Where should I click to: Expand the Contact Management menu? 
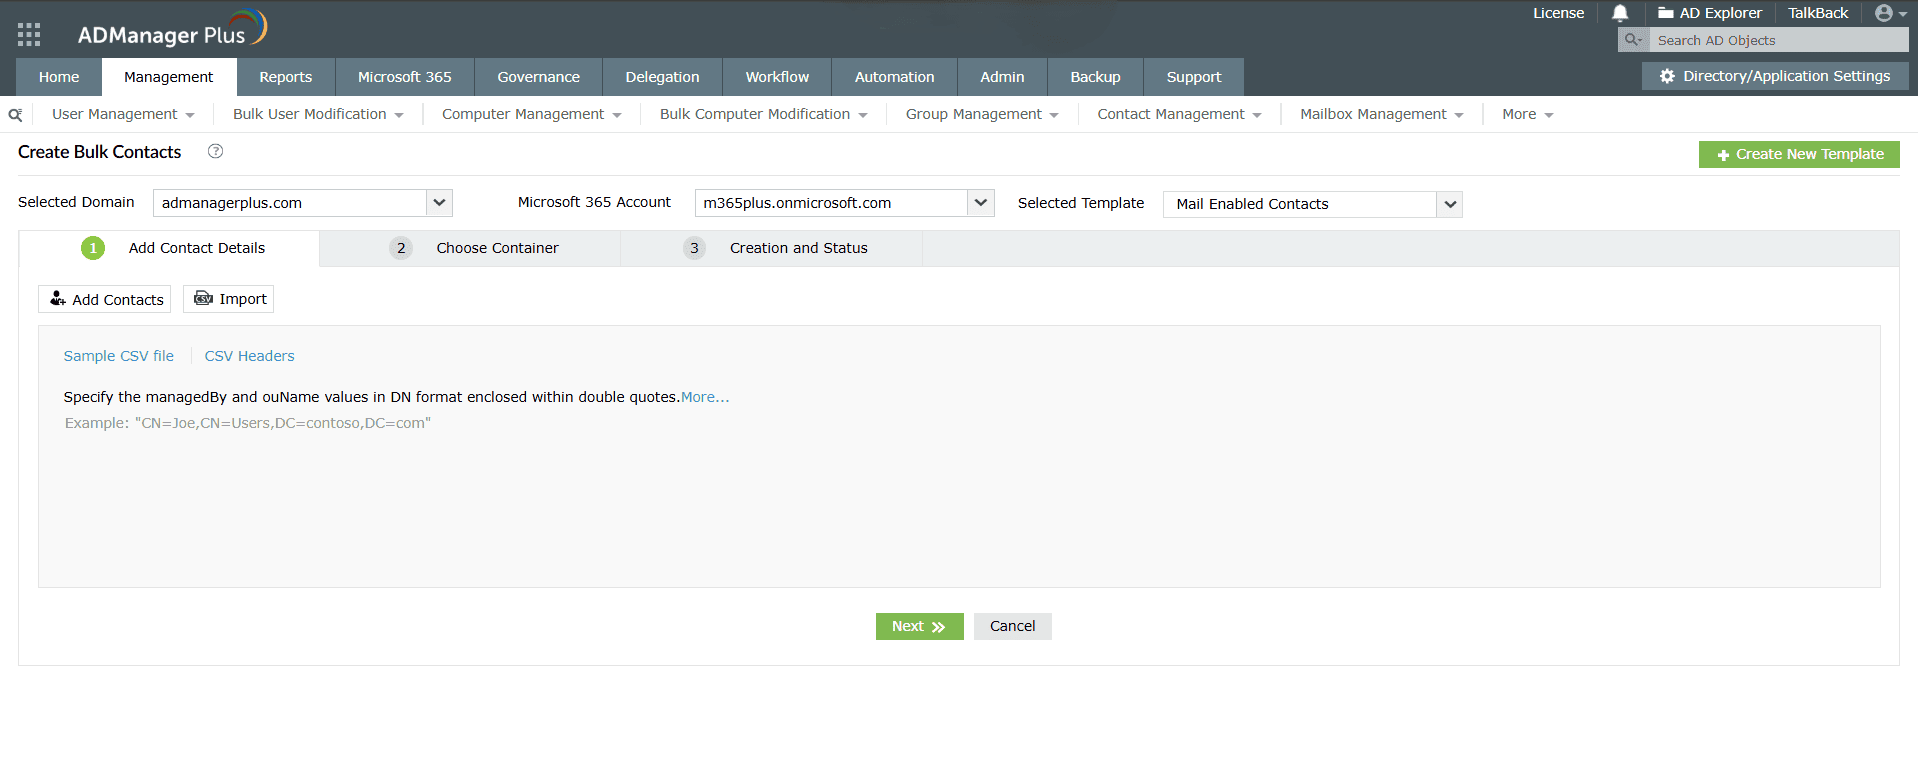click(1180, 114)
